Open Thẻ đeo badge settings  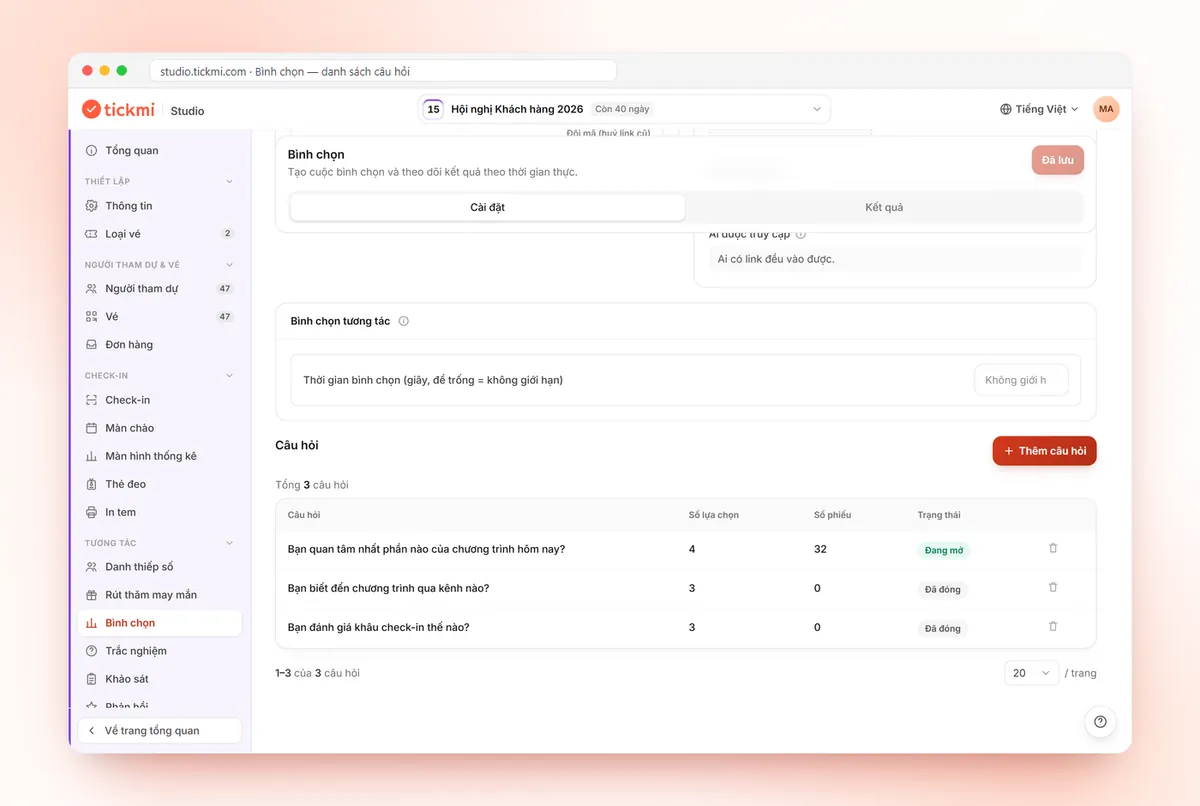(160, 484)
